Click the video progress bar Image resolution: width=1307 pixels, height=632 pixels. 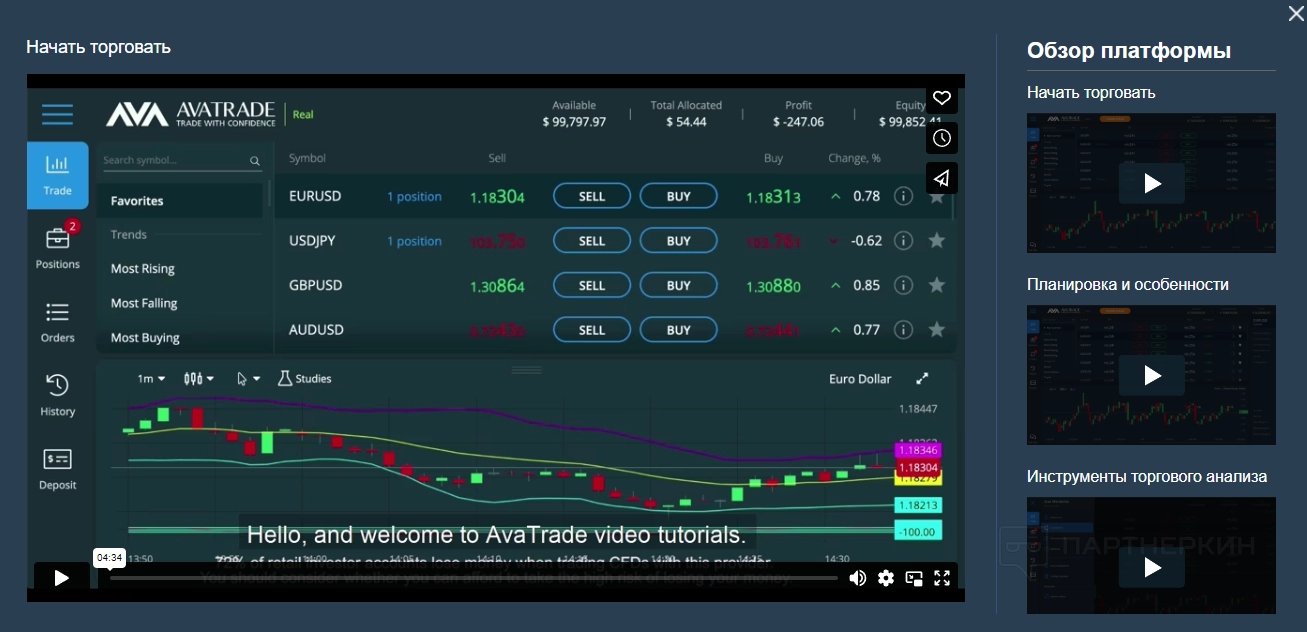tap(474, 578)
